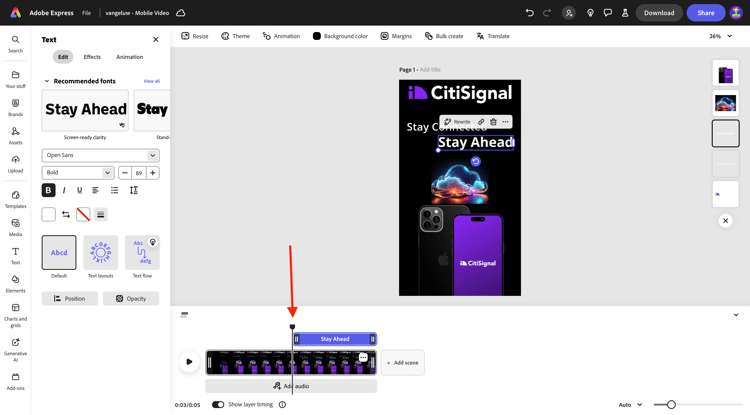
Task: Click the Share button
Action: tap(706, 13)
